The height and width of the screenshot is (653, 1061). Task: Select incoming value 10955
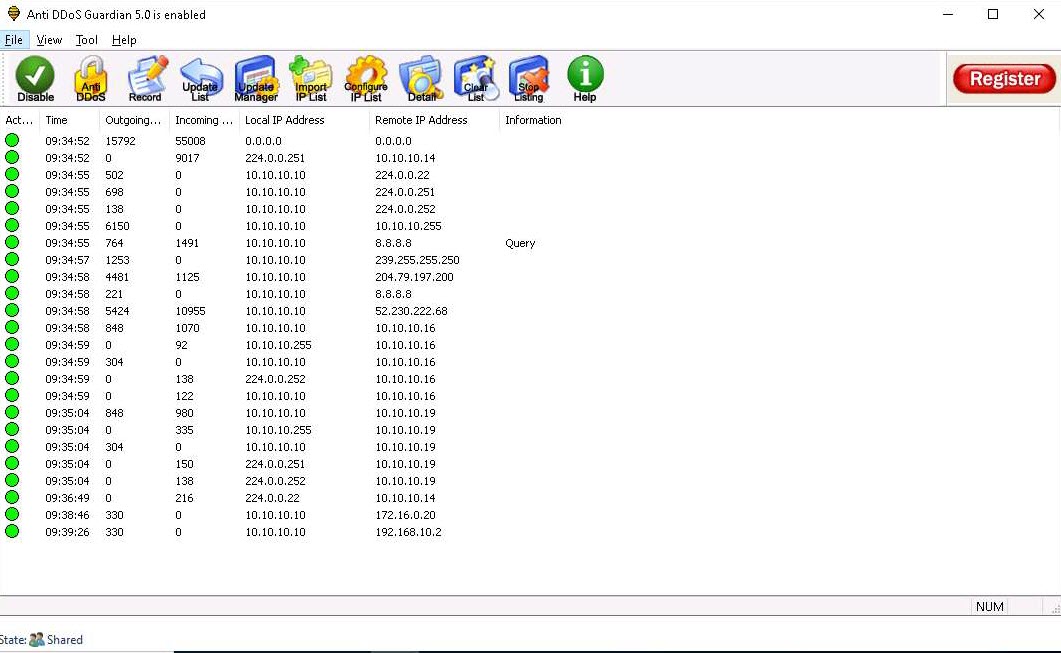point(190,311)
